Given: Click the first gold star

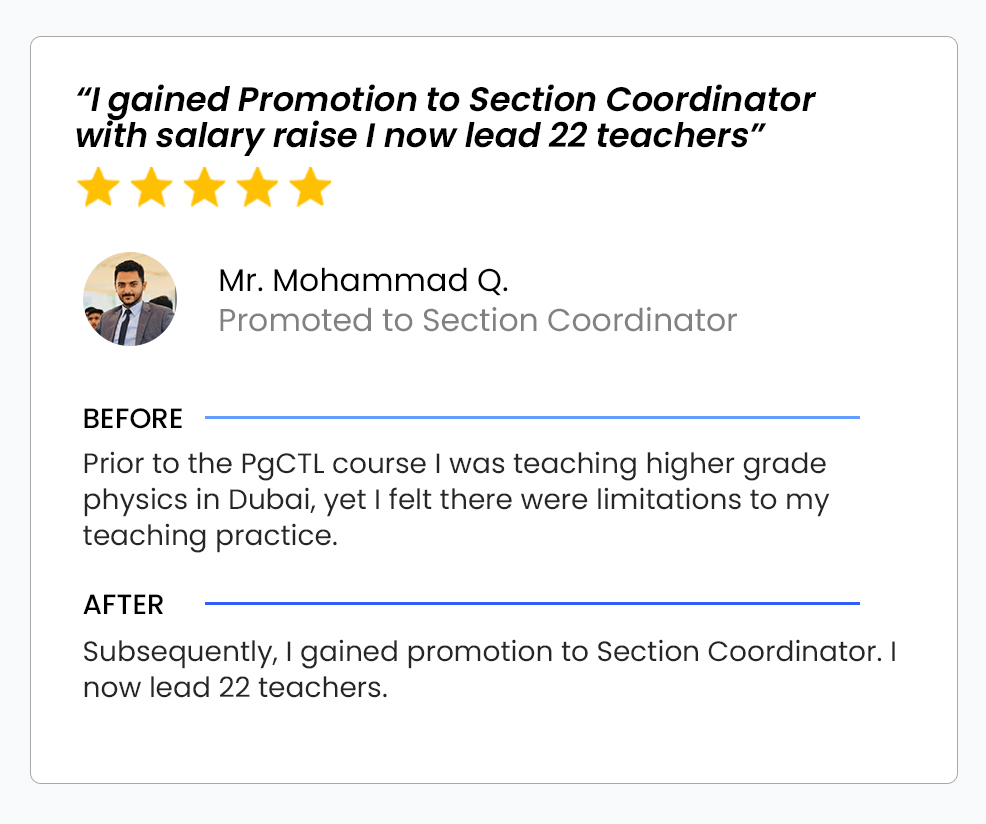Looking at the screenshot, I should [x=98, y=188].
